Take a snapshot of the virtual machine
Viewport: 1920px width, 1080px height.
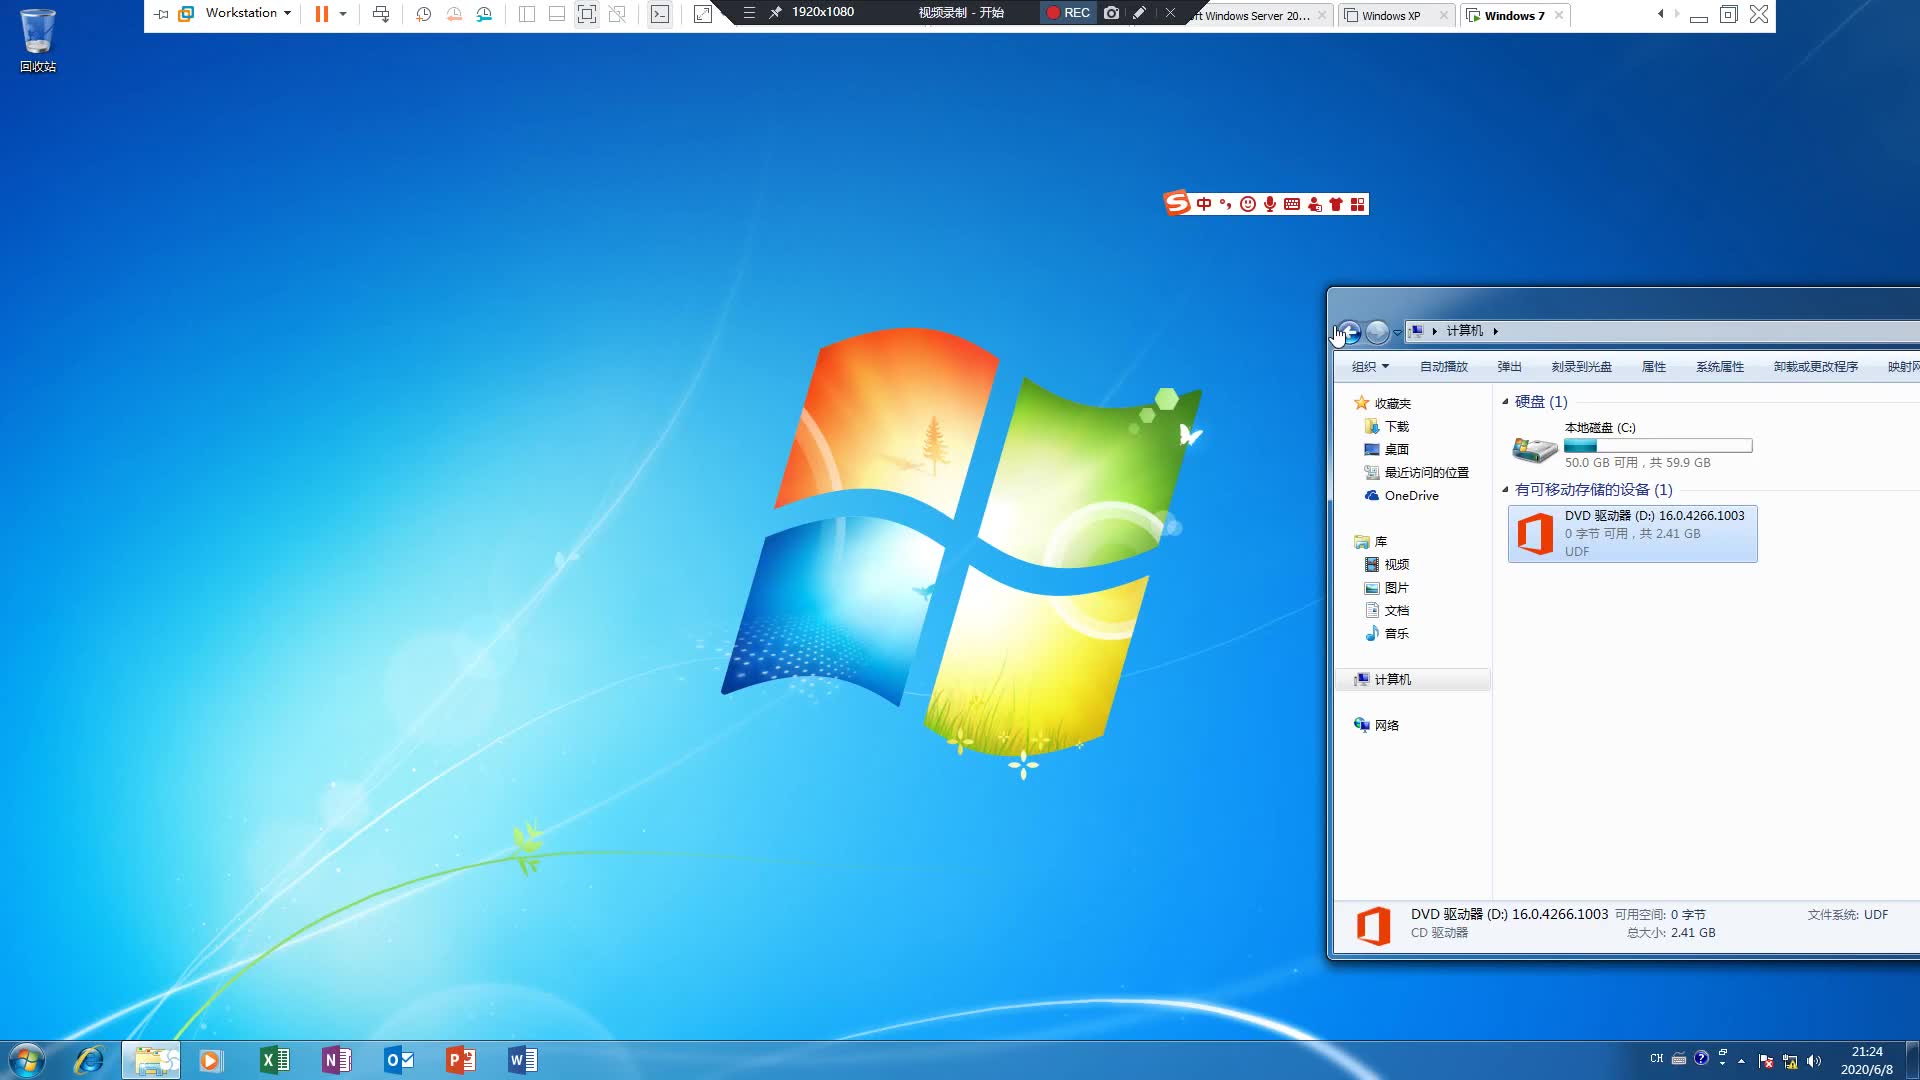click(x=421, y=14)
